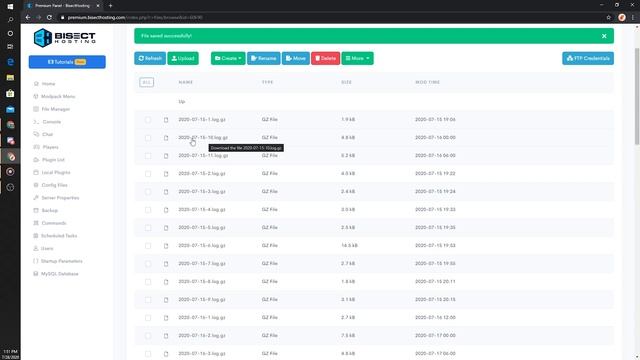The width and height of the screenshot is (640, 360).
Task: Check the box for 2020-07-15-10.log.gz
Action: [x=148, y=138]
